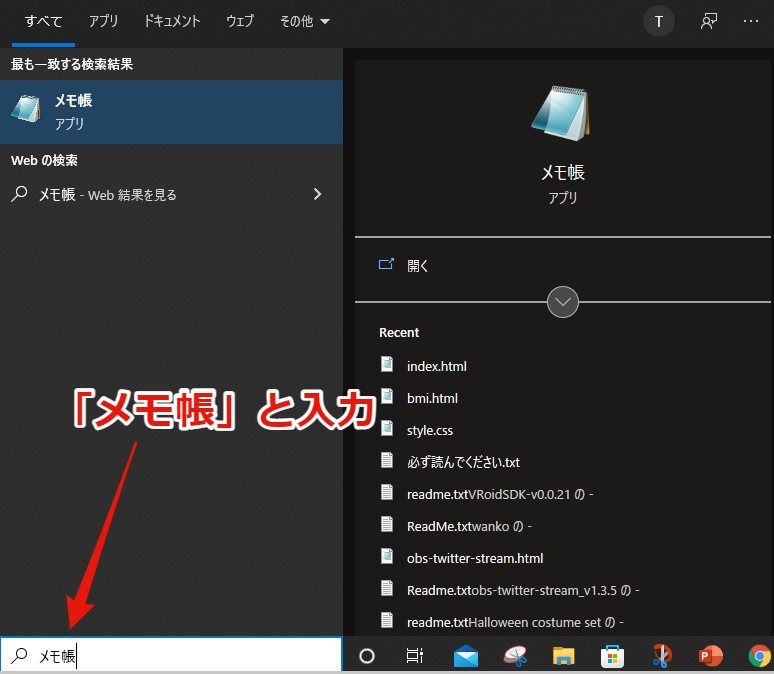Open recent file obs-twitter-stream.html
Viewport: 774px width, 674px height.
[475, 558]
